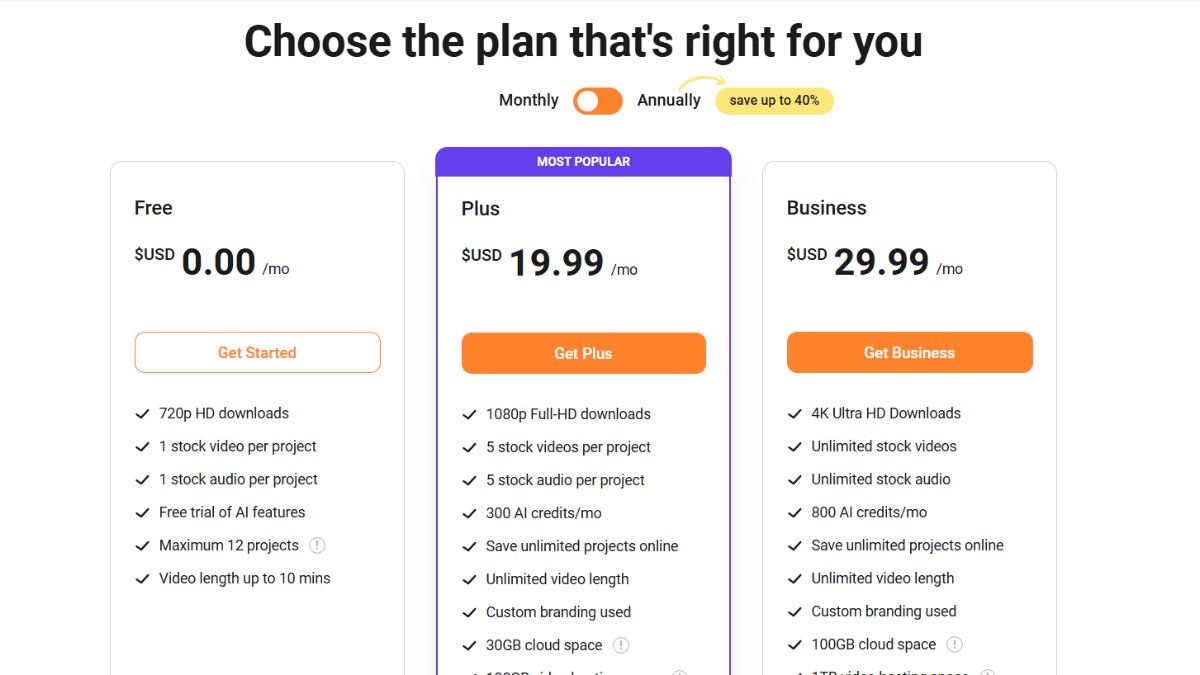Viewport: 1200px width, 675px height.
Task: Click the Business plan title
Action: [826, 208]
